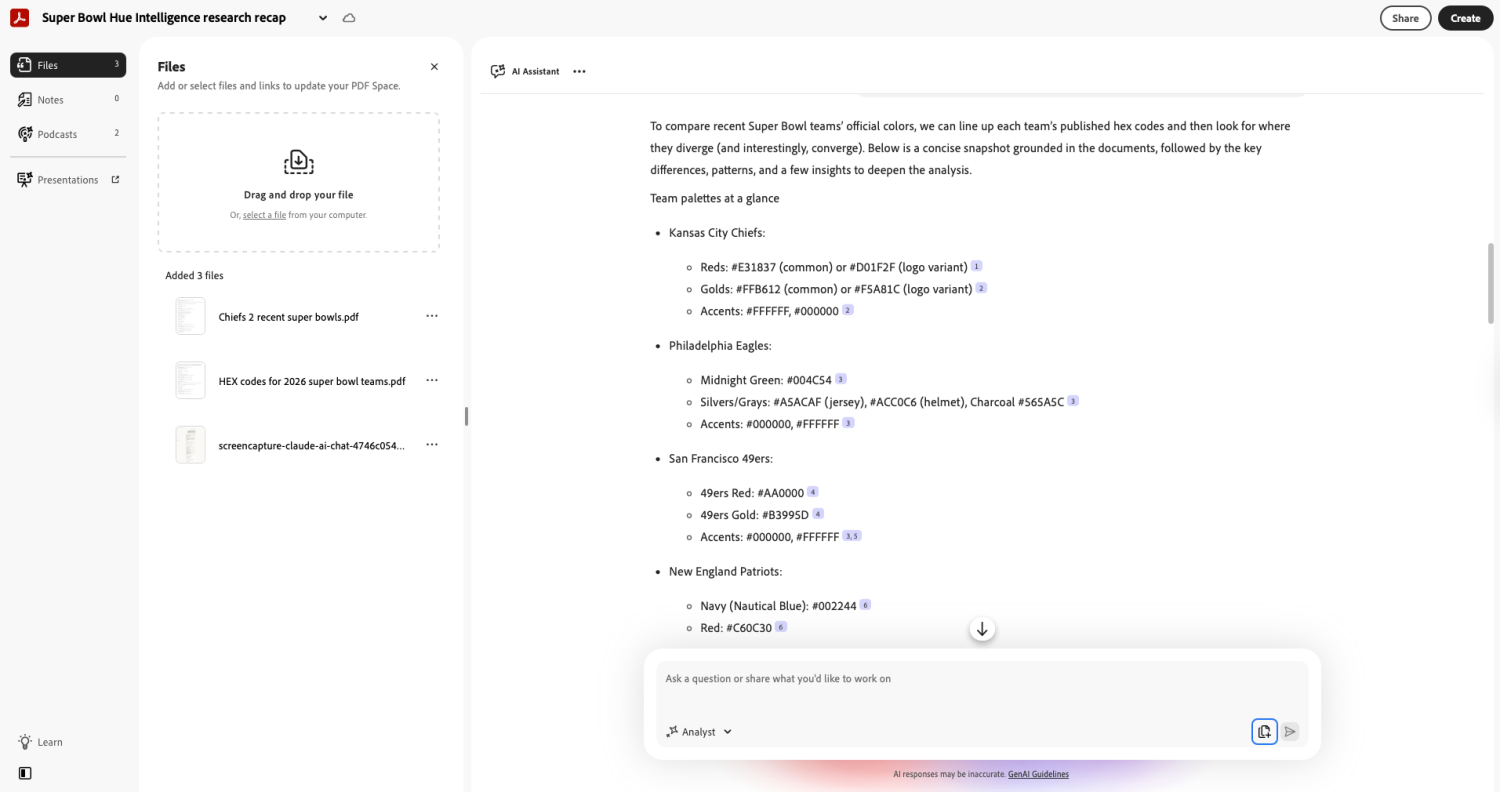Viewport: 1500px width, 792px height.
Task: Open more options for HEX codes PDF
Action: (432, 380)
